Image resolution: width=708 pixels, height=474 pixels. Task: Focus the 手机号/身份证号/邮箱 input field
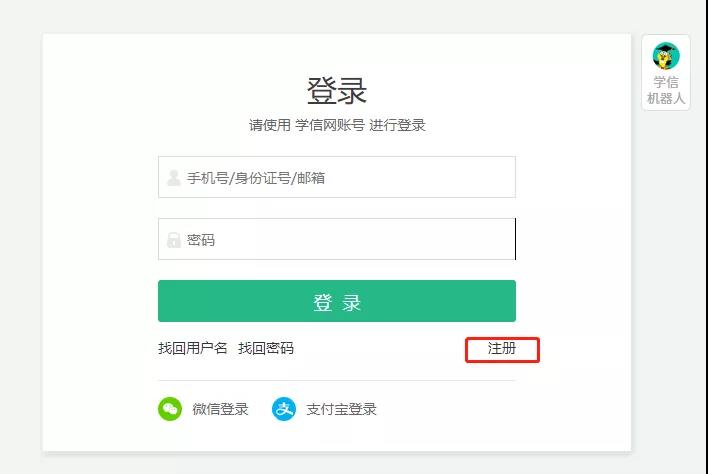click(x=337, y=177)
